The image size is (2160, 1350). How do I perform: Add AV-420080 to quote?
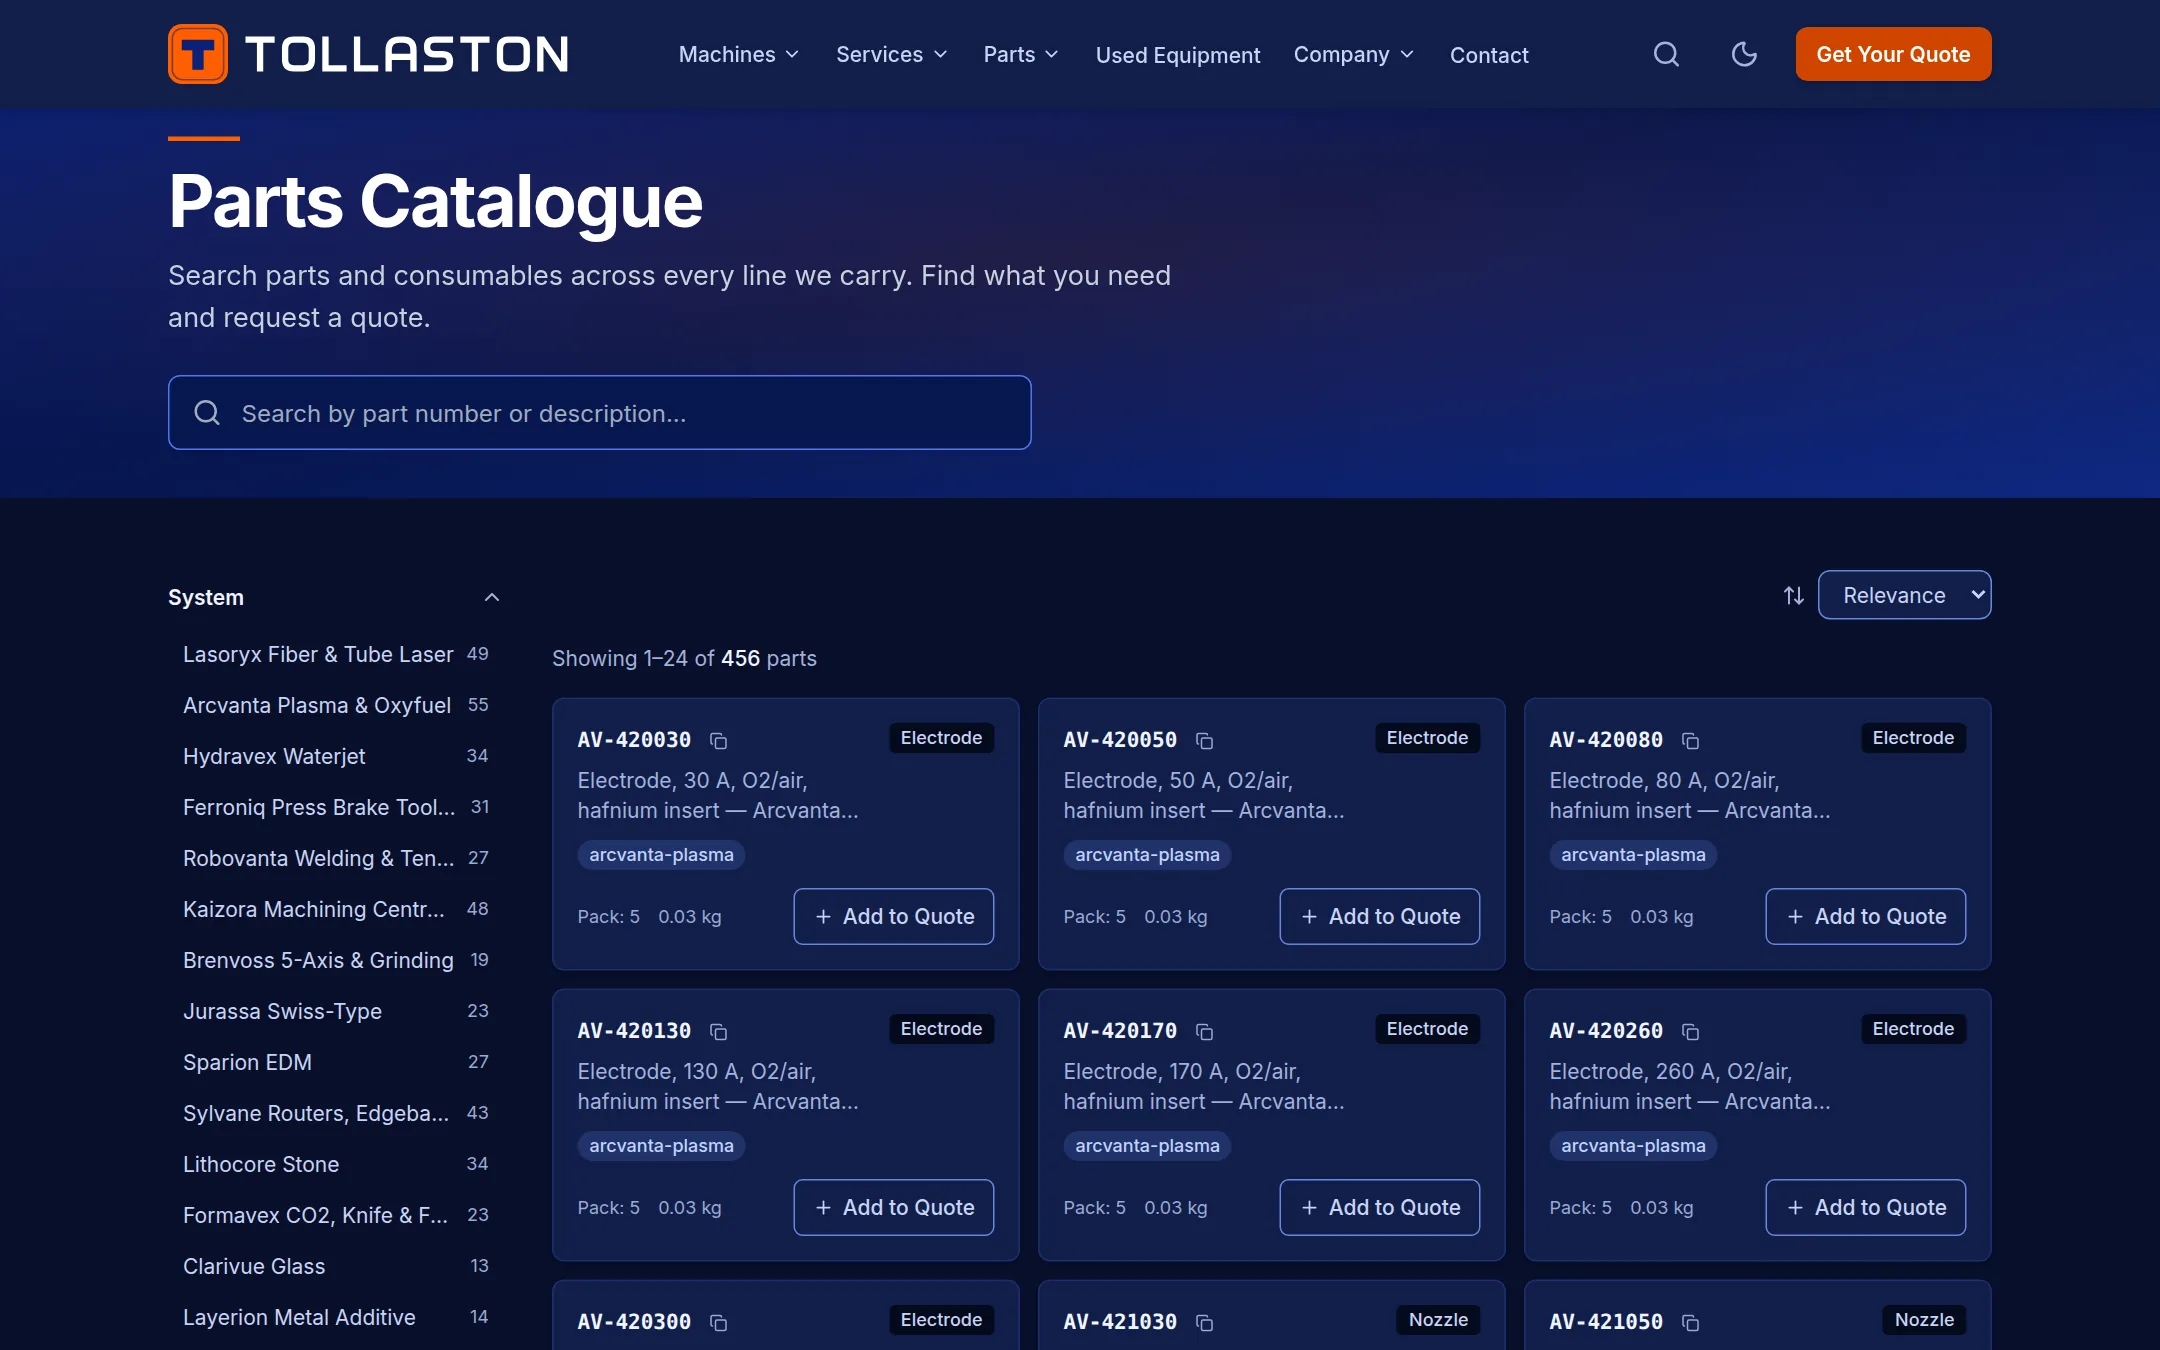point(1865,916)
